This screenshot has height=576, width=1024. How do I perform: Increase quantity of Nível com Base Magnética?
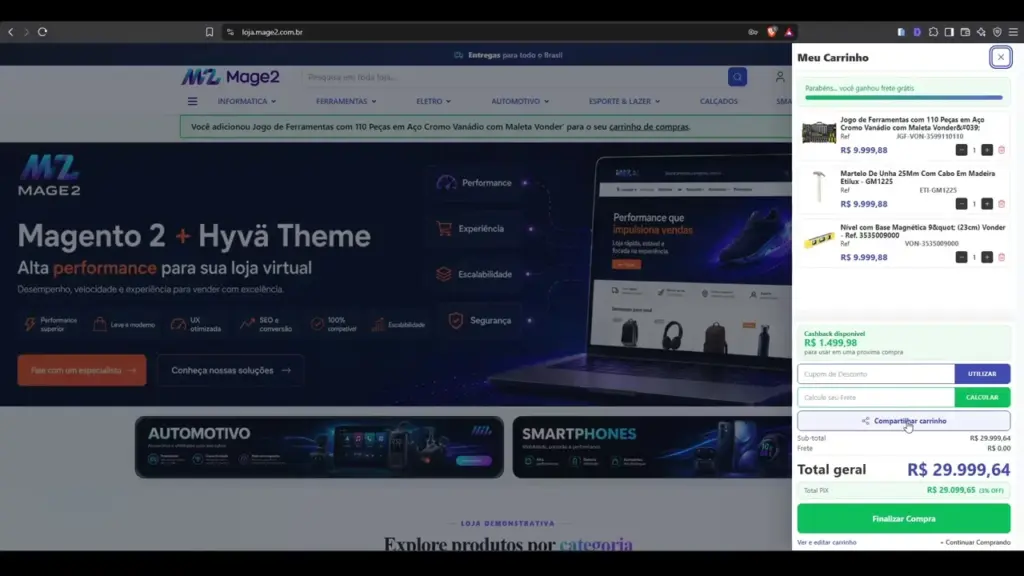[987, 257]
